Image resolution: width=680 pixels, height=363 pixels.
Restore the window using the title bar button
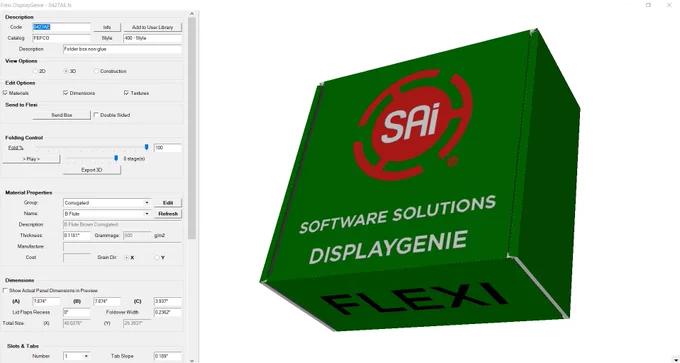[x=648, y=5]
